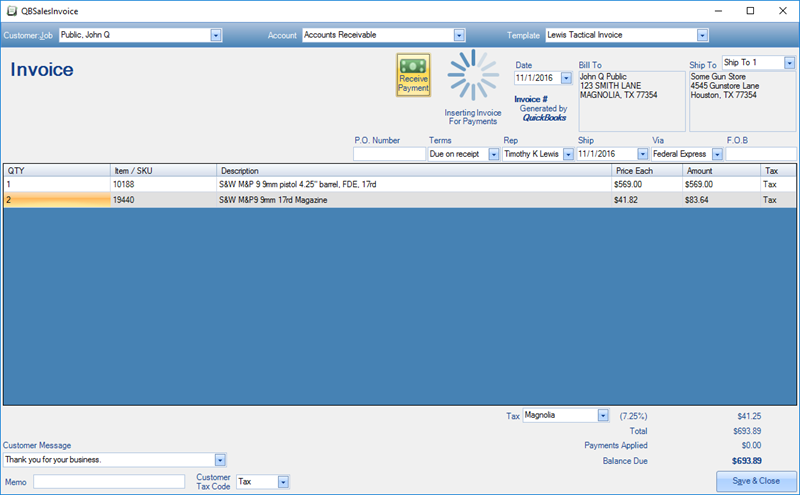
Task: Click the Payments Applied $0.00 value
Action: pyautogui.click(x=751, y=446)
